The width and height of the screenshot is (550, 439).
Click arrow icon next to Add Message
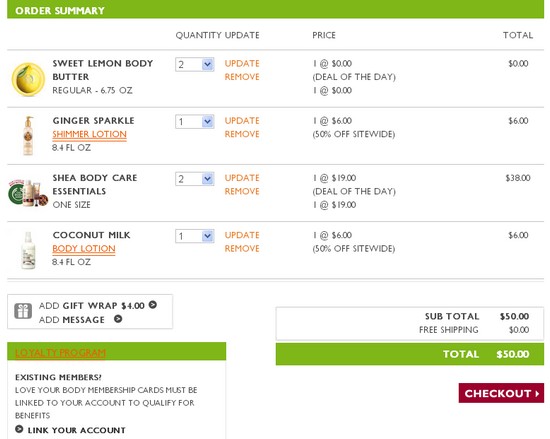point(118,319)
